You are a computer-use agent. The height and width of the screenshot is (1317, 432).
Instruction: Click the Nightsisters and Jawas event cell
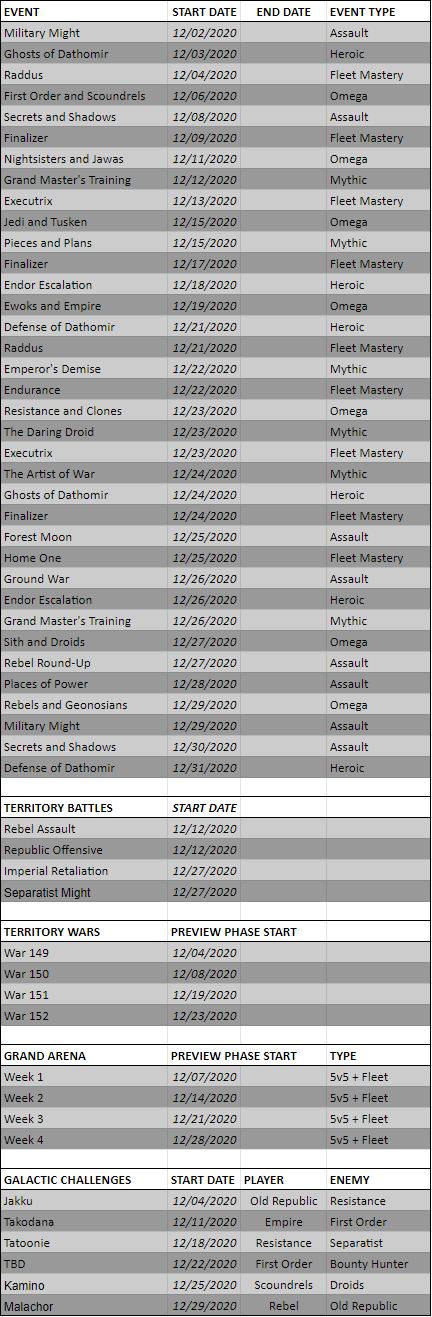coord(84,159)
